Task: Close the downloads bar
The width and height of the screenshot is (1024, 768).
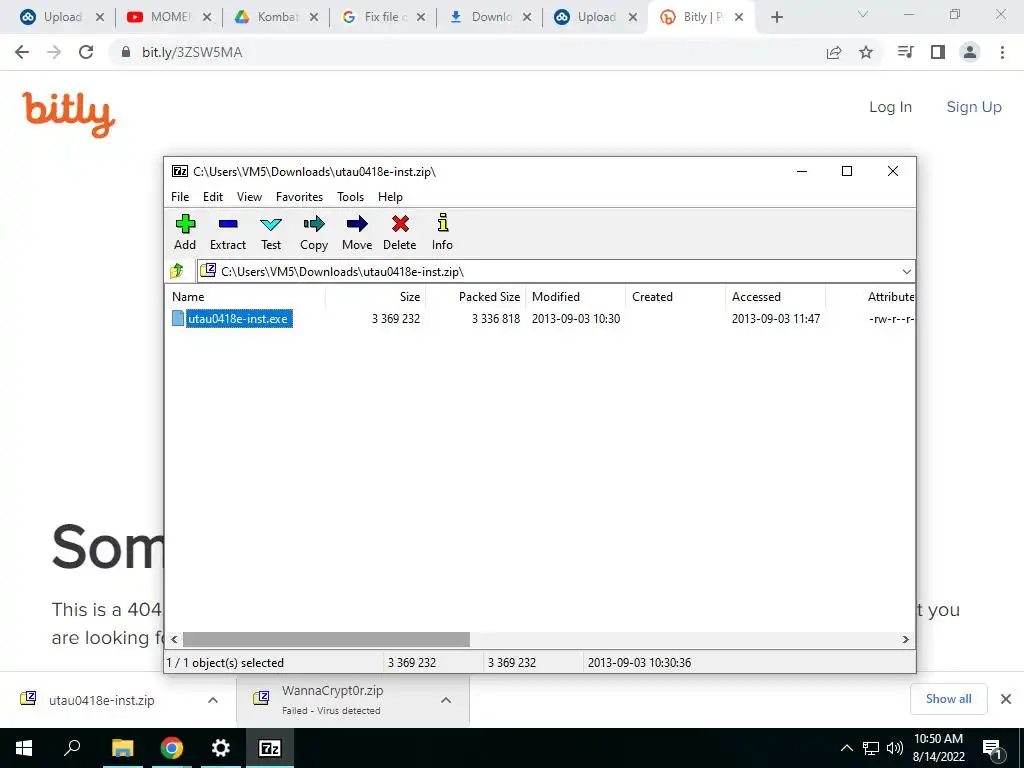Action: click(x=1006, y=699)
